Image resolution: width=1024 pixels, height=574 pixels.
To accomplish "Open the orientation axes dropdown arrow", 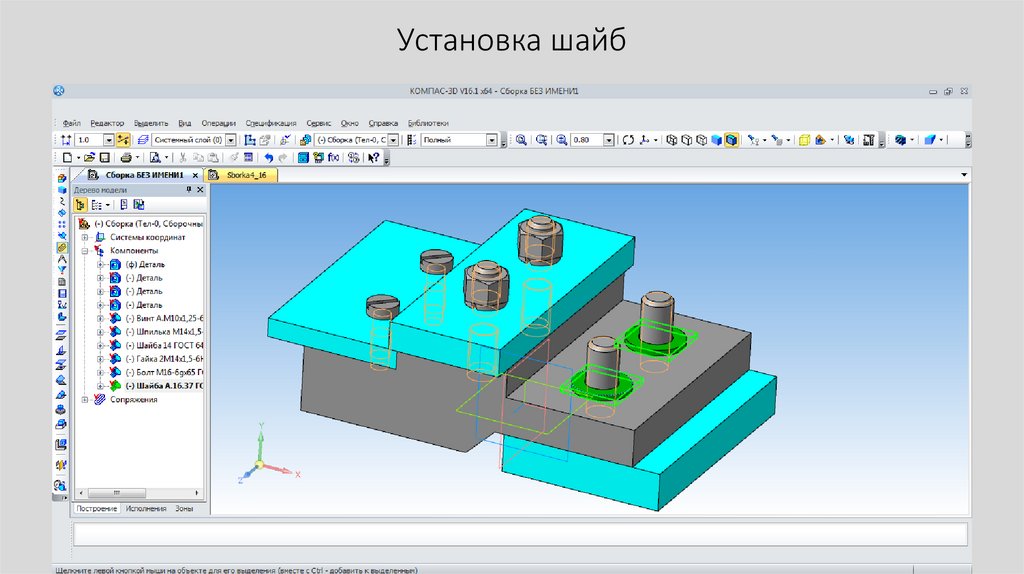I will (x=656, y=140).
